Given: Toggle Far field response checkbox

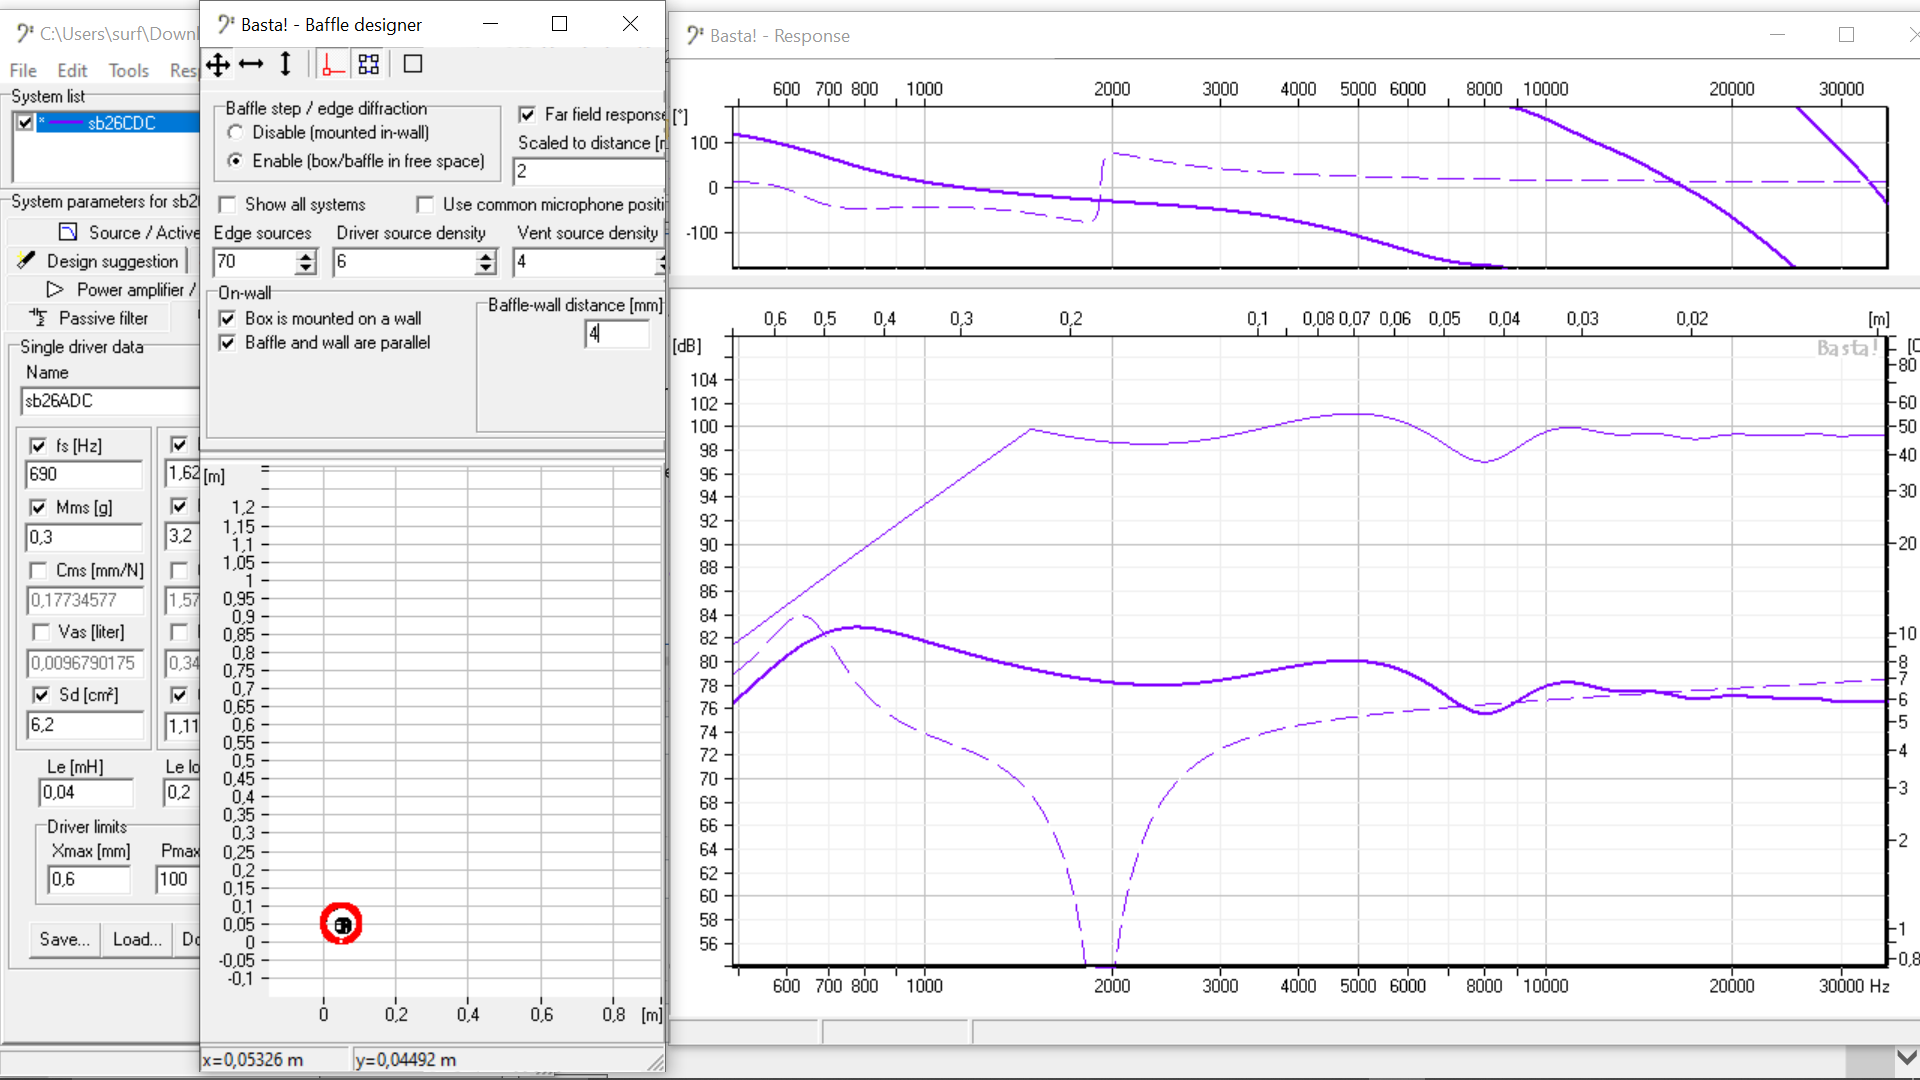Looking at the screenshot, I should point(527,115).
